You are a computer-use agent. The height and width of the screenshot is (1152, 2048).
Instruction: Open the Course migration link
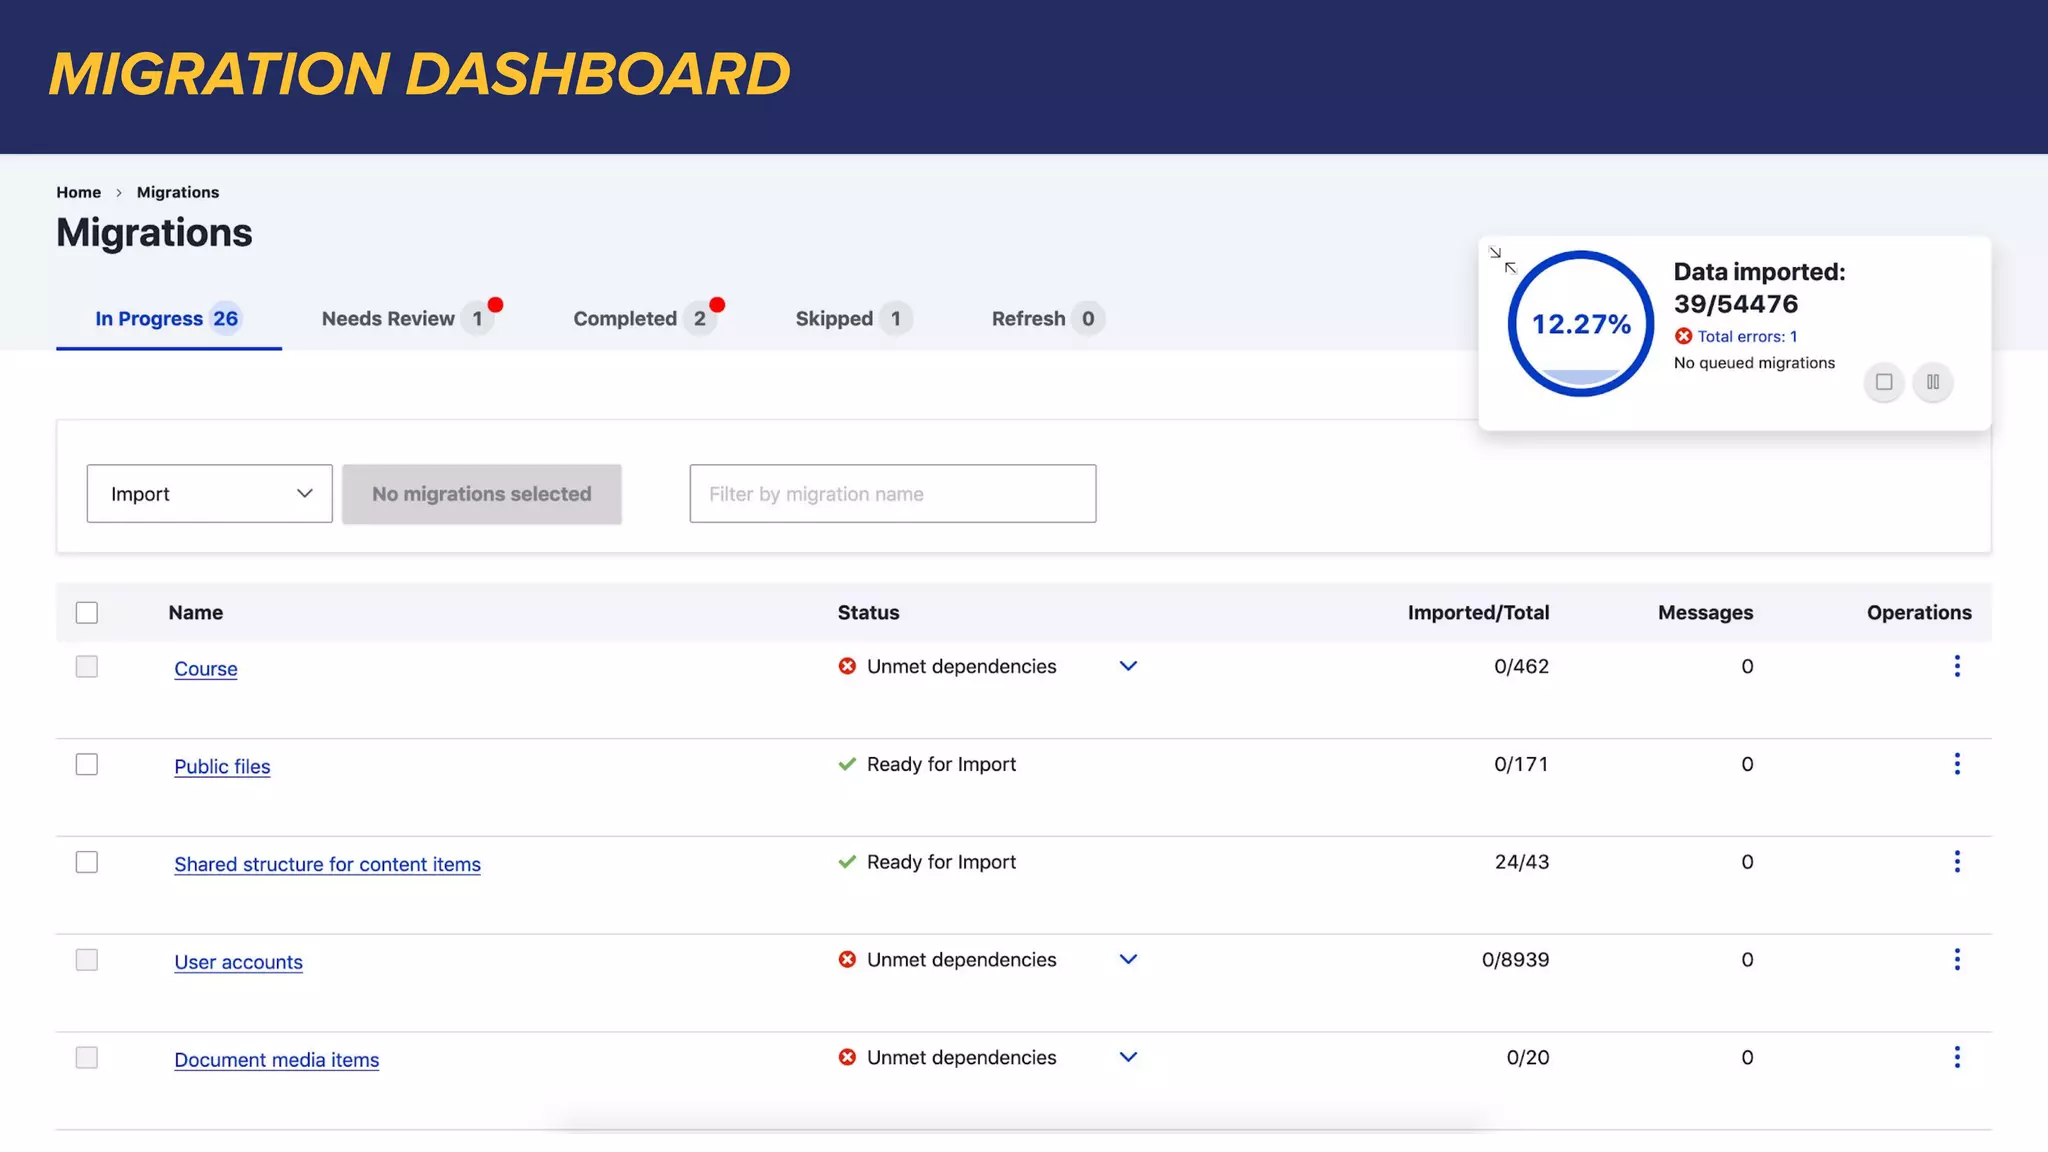(x=206, y=669)
